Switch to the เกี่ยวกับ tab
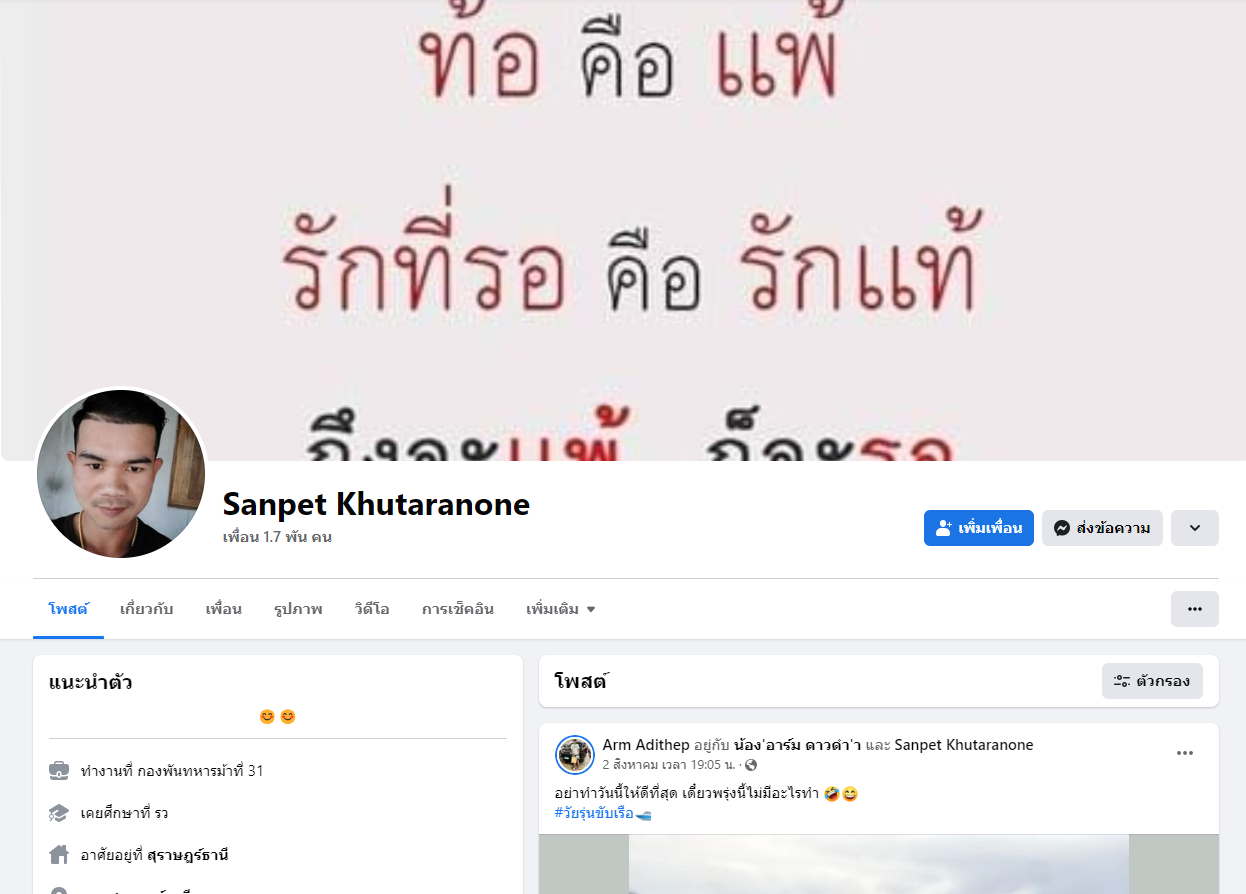The width and height of the screenshot is (1246, 894). 147,609
